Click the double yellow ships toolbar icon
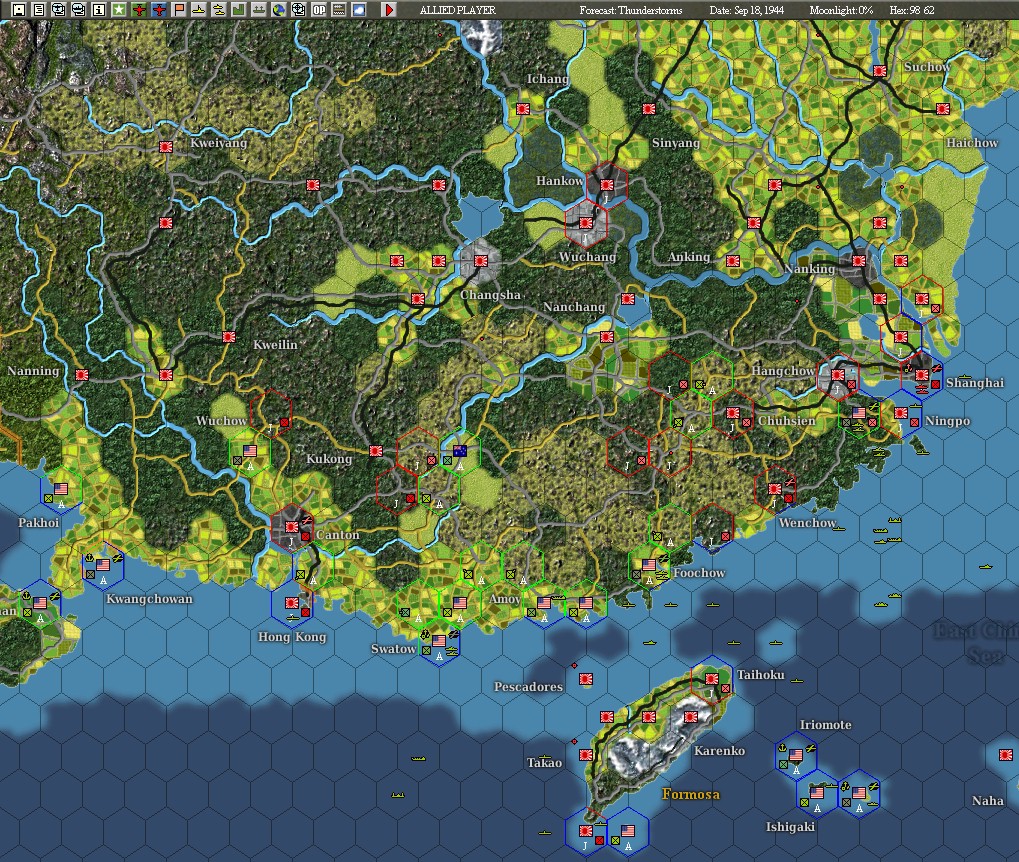The height and width of the screenshot is (862, 1019). (219, 10)
